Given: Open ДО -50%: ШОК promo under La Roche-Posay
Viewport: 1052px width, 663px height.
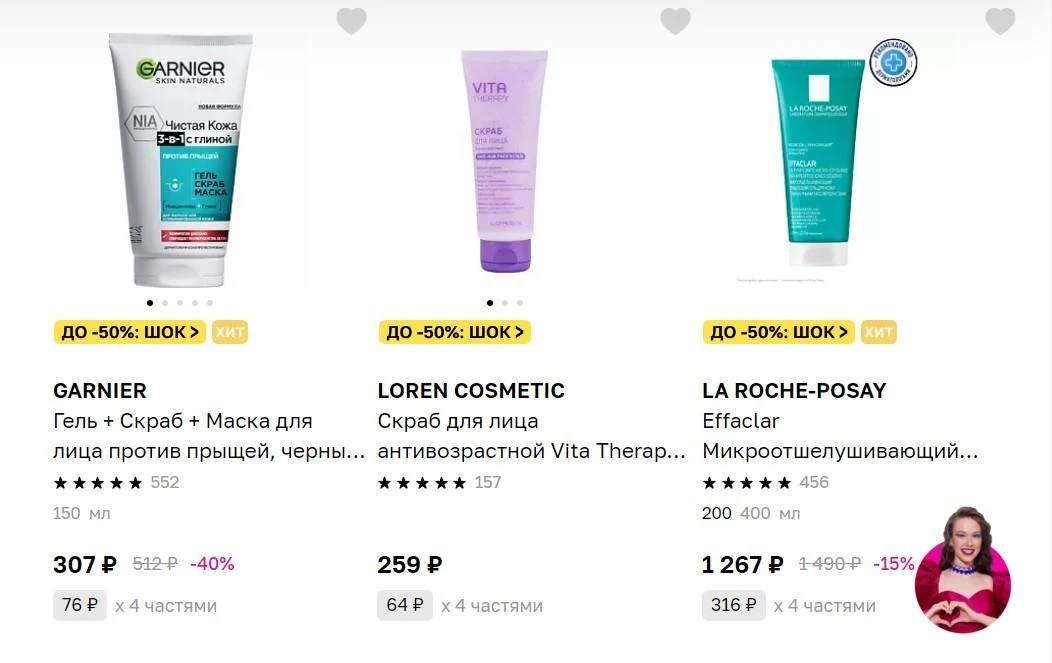Looking at the screenshot, I should 779,332.
